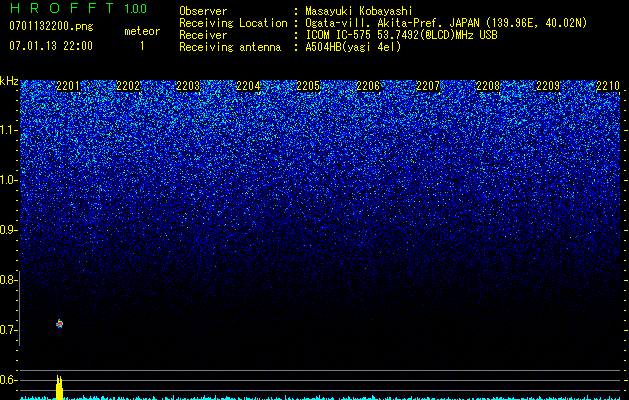Image resolution: width=629 pixels, height=400 pixels.
Task: Click the 1.0 kHz axis label
Action: (x=9, y=180)
